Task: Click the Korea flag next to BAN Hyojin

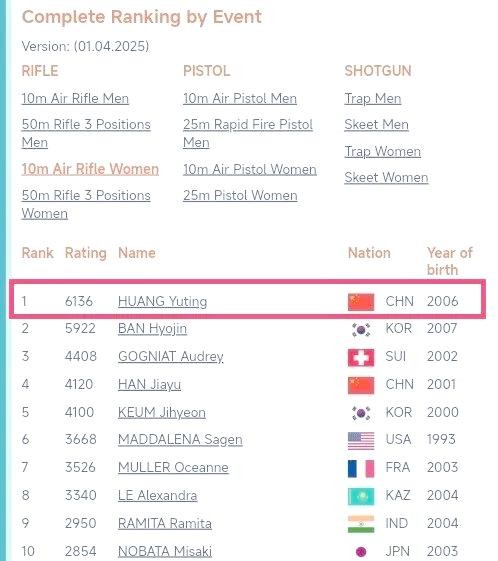Action: point(361,330)
